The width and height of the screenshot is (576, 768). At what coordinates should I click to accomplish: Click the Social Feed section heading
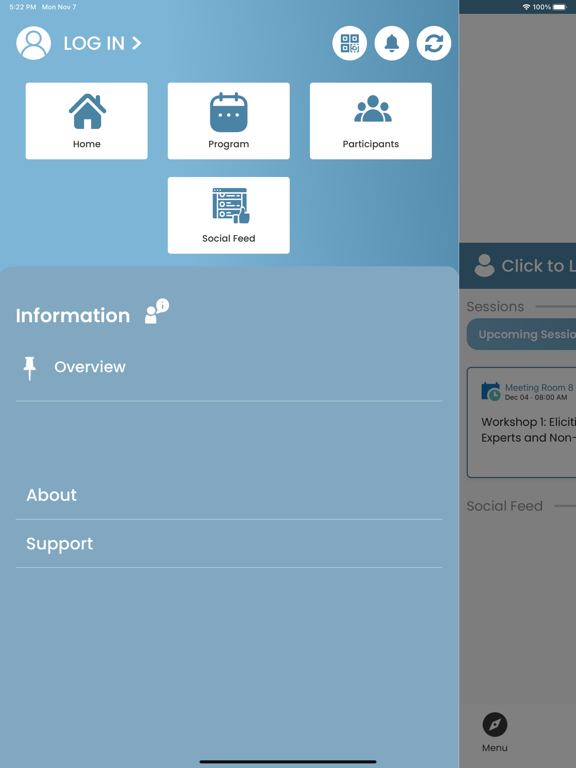click(x=504, y=506)
